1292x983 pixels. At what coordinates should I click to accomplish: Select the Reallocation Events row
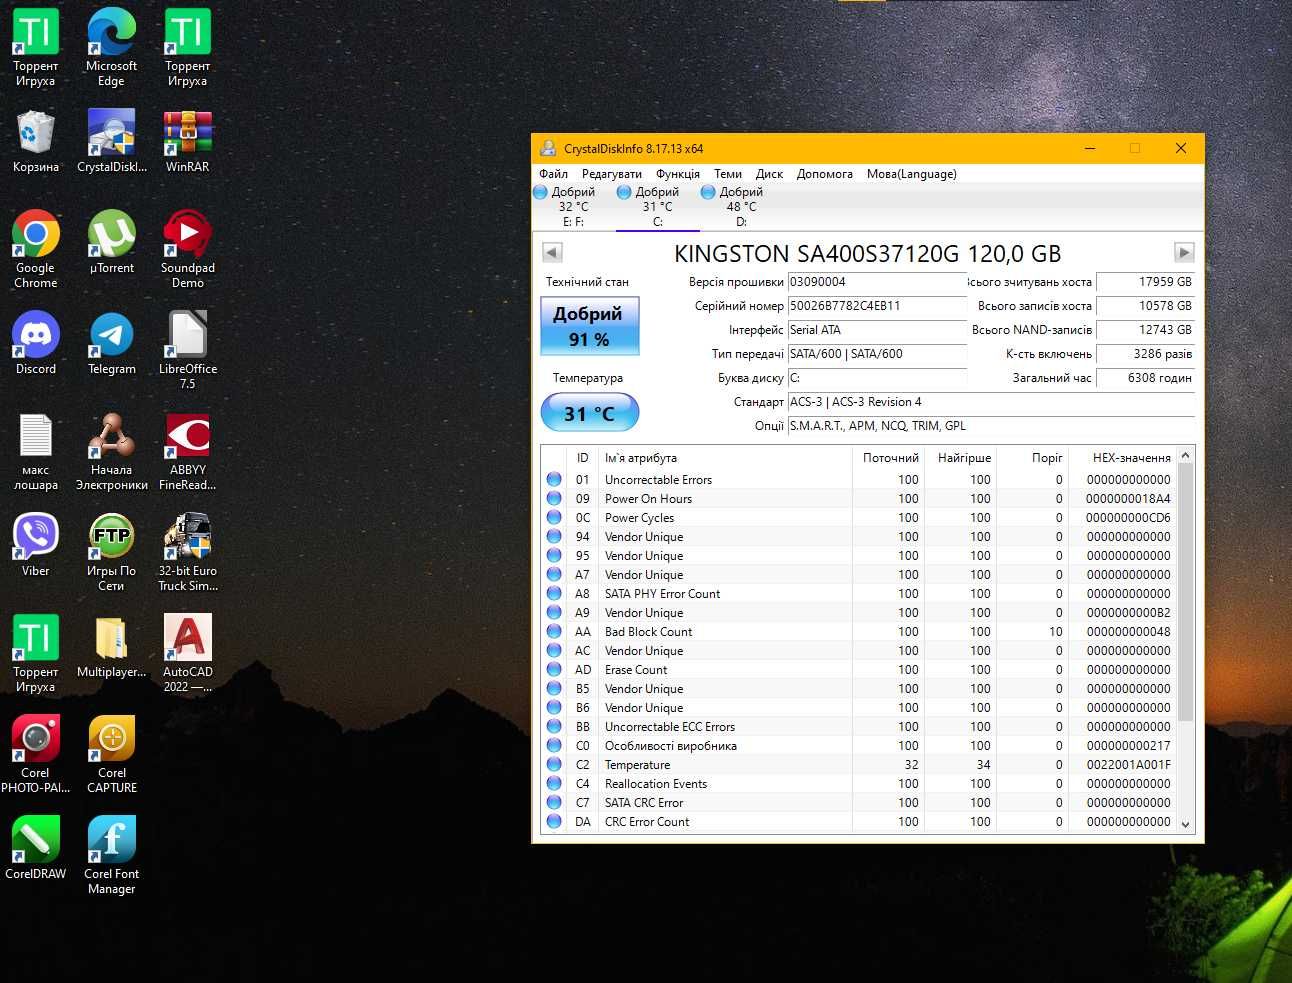pos(859,784)
